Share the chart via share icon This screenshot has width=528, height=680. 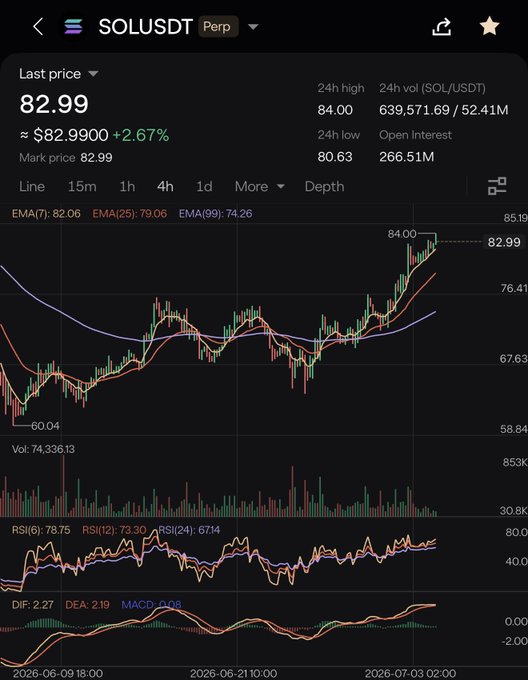442,27
